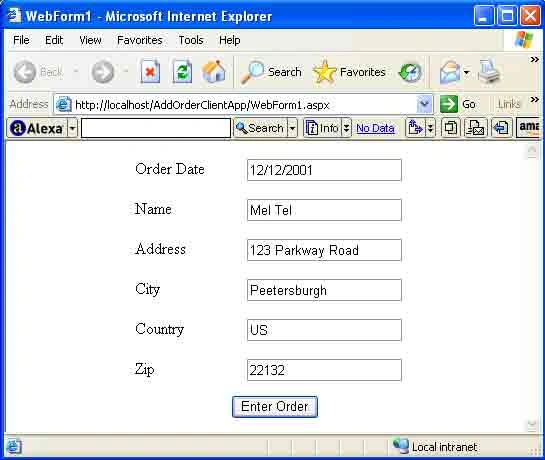The image size is (545, 460).
Task: Open the Back button history dropdown
Action: point(76,72)
